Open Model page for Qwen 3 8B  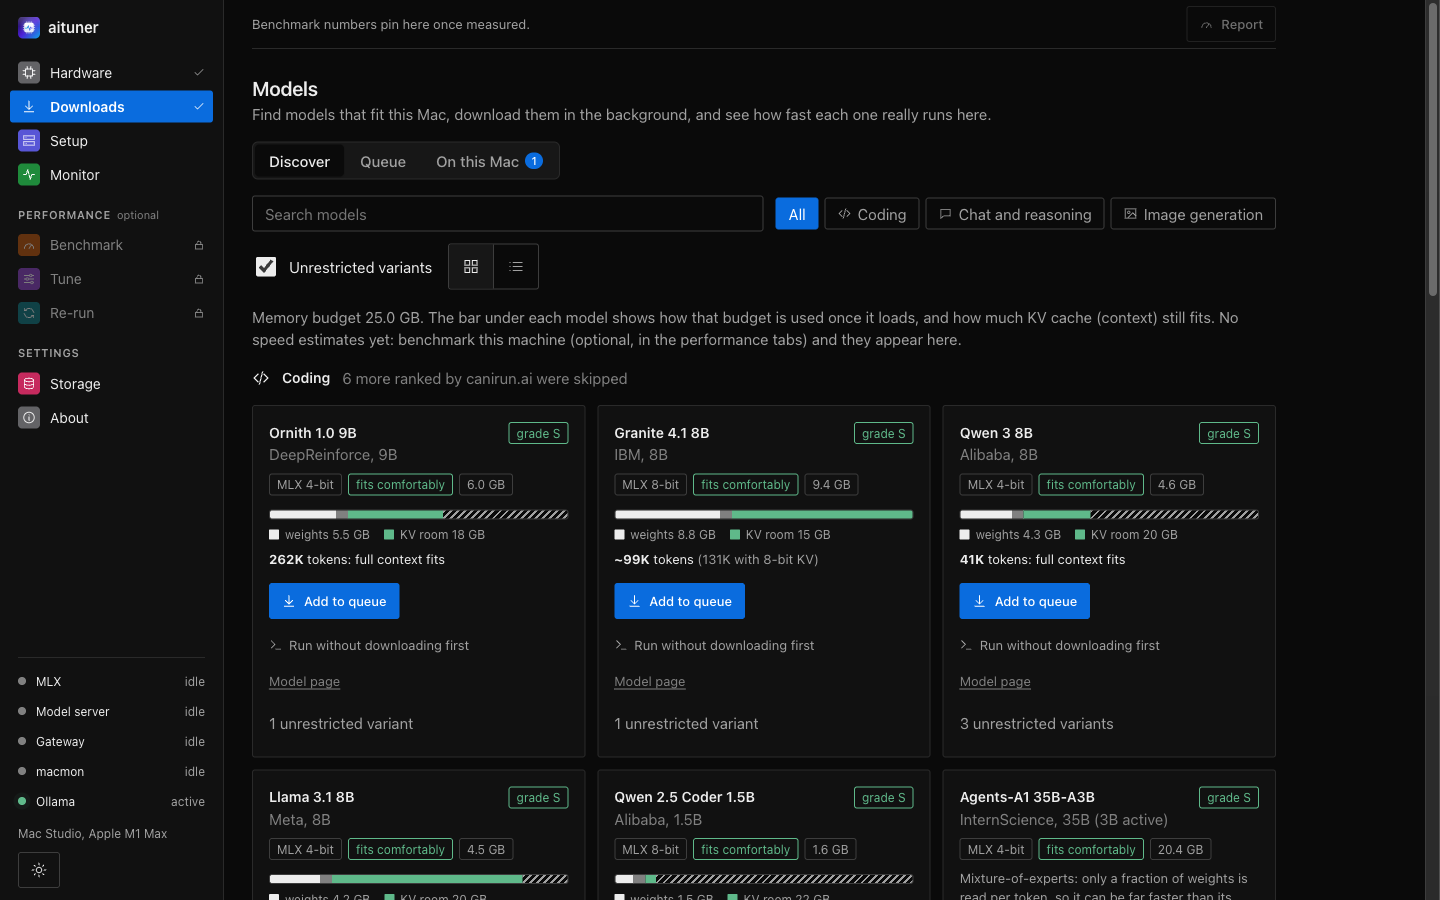(x=995, y=682)
